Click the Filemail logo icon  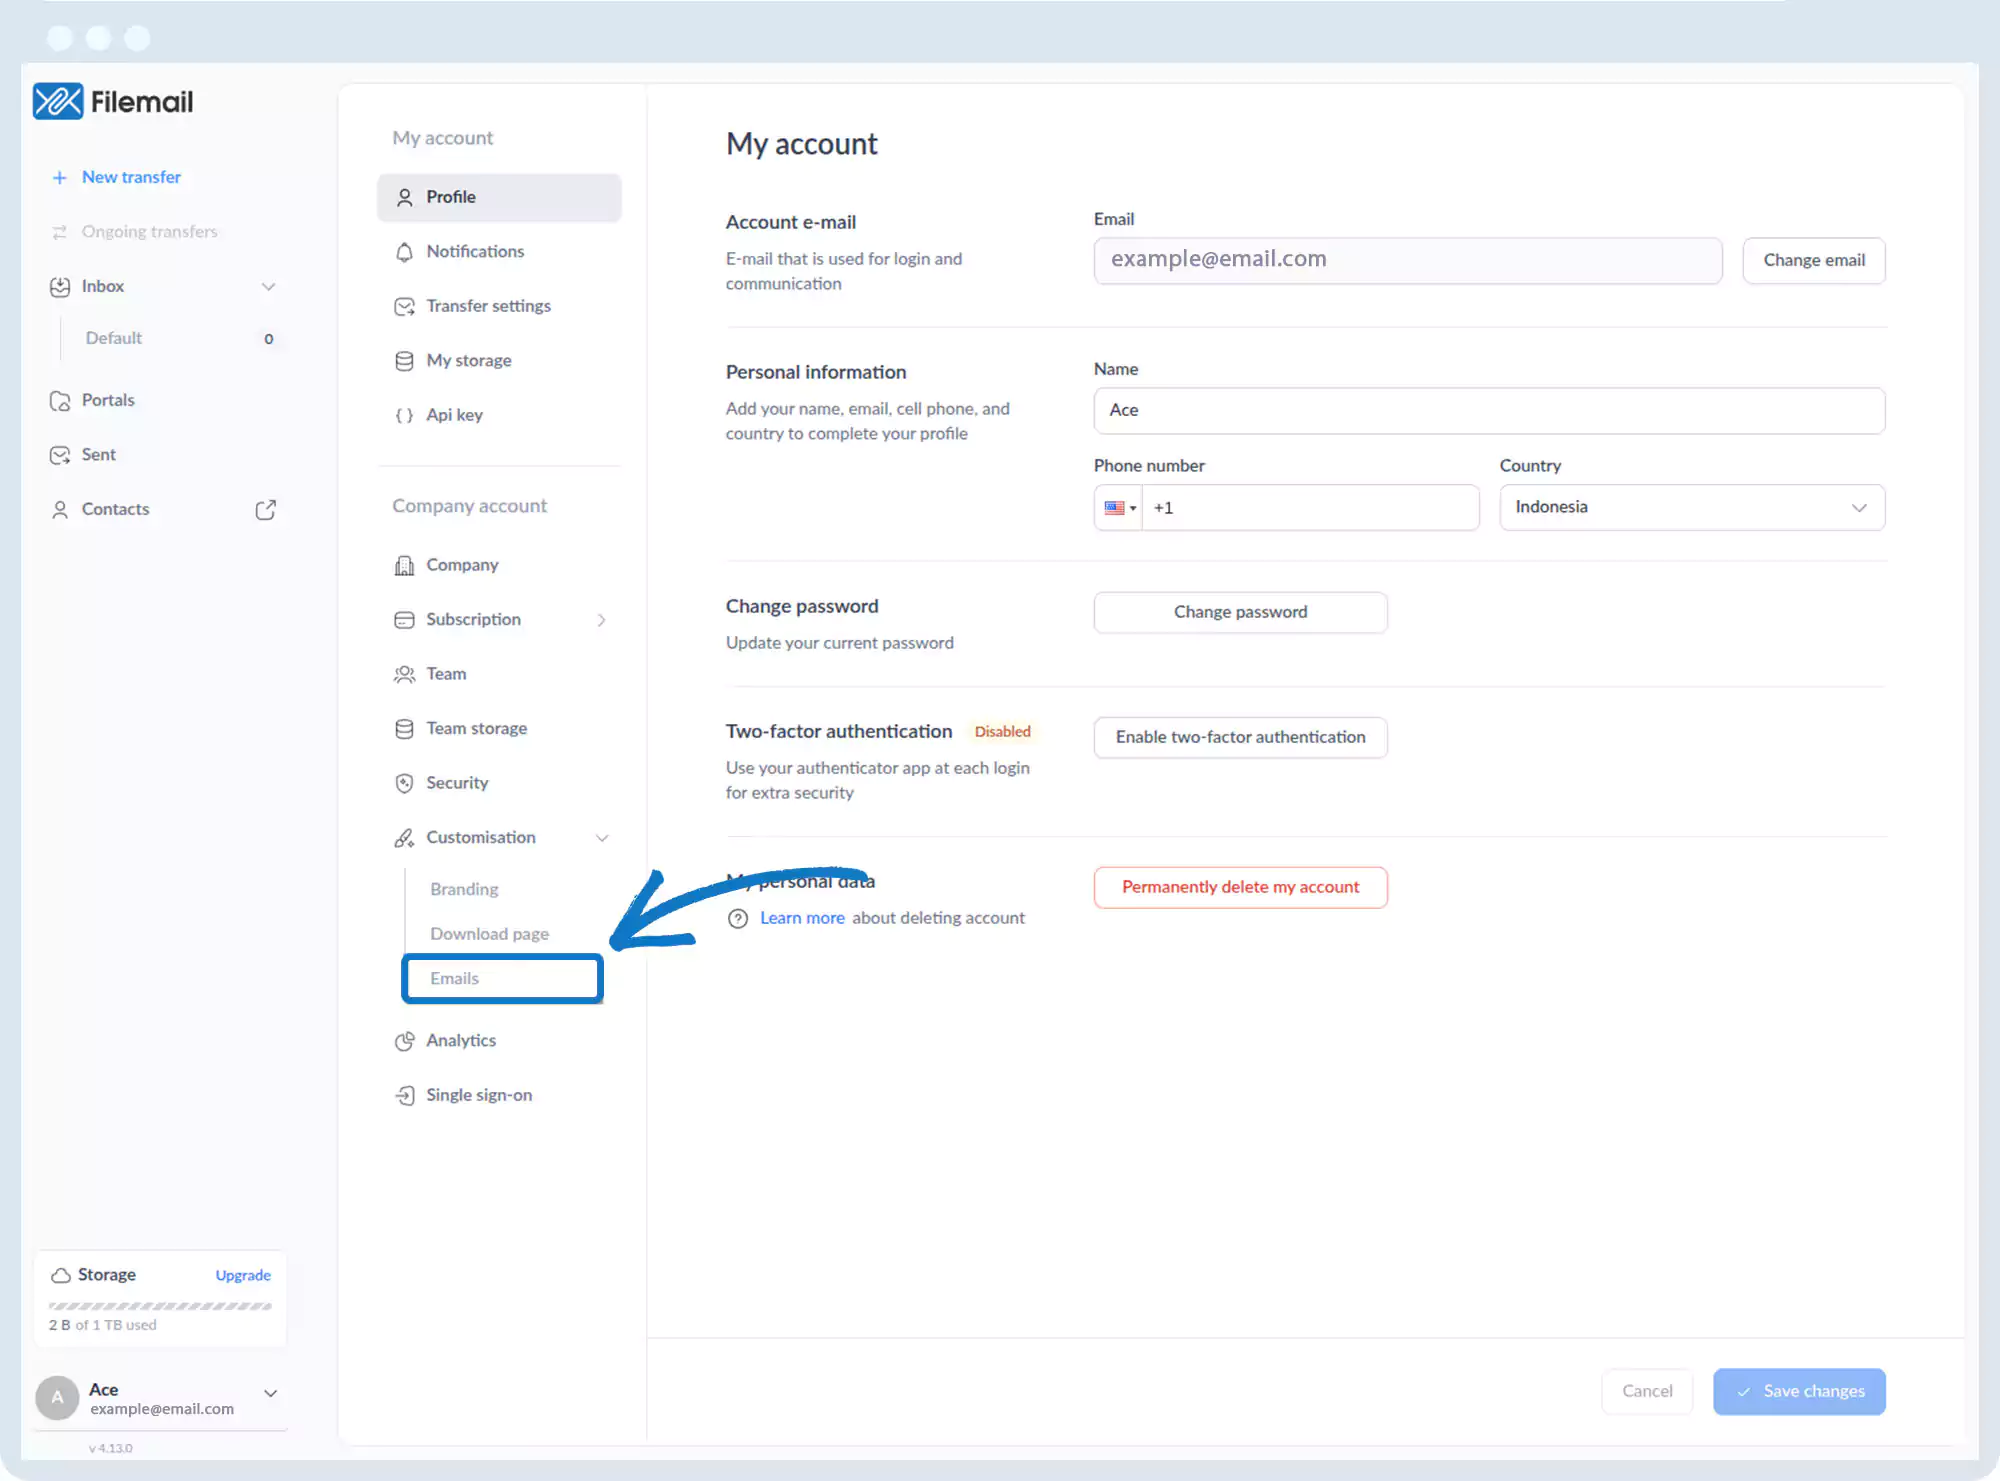58,101
